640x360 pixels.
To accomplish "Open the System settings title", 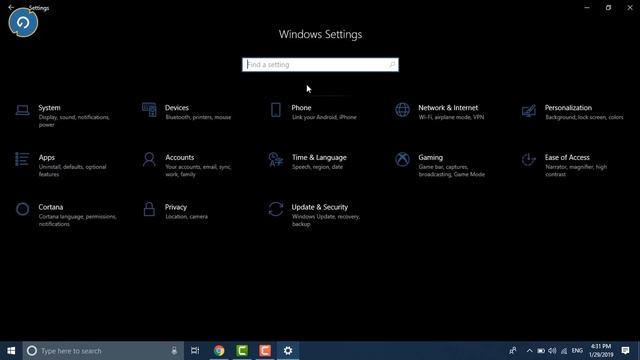I will (x=49, y=108).
